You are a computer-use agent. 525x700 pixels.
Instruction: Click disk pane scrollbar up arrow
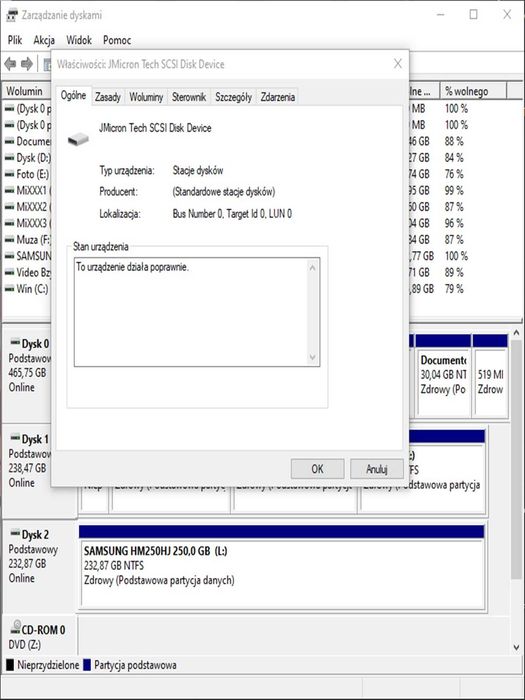517,333
